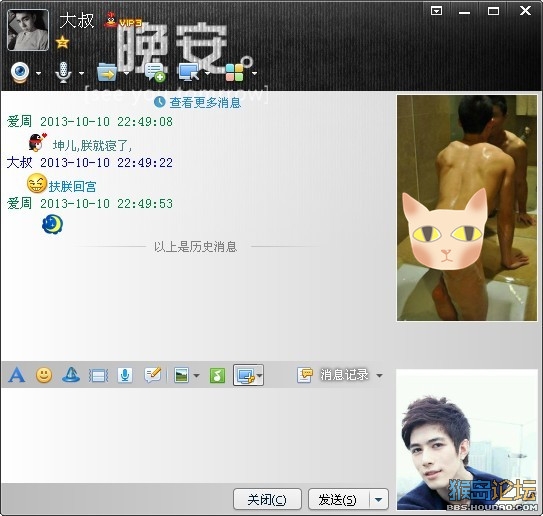Send a window shake with the shake icon
Viewport: 543px width, 516px height.
point(98,375)
